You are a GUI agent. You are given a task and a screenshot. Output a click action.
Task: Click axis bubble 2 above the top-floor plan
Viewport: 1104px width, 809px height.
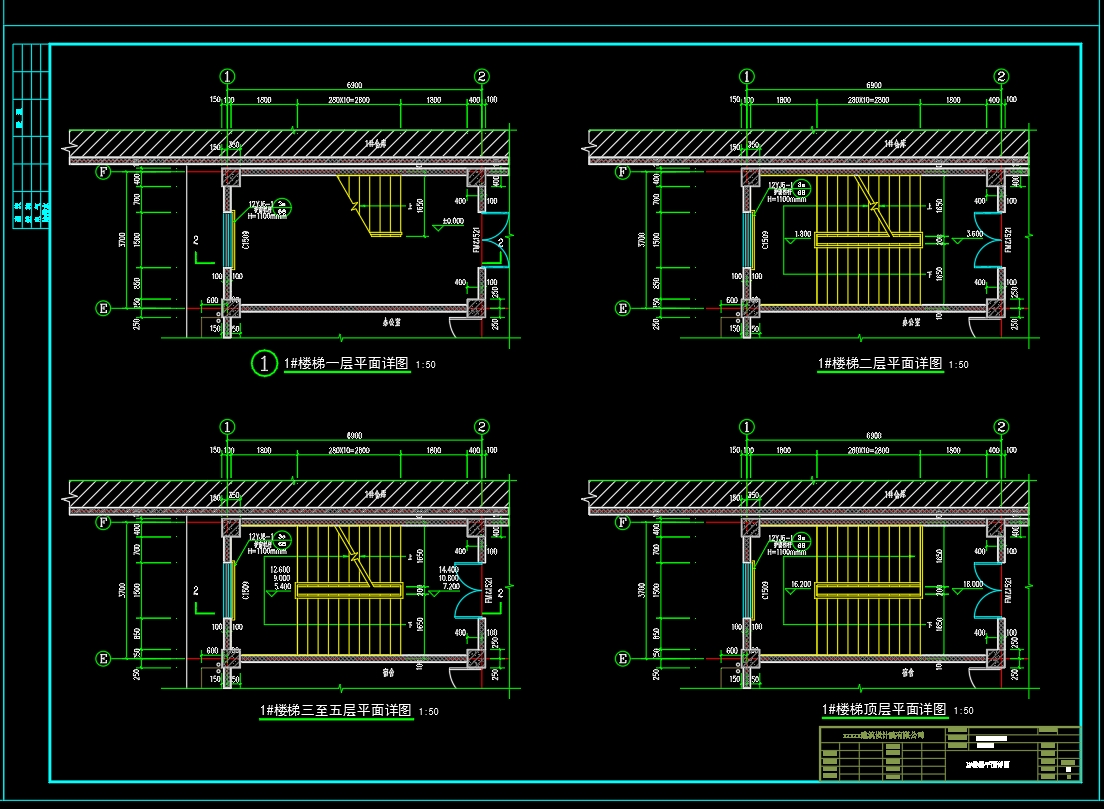1001,427
